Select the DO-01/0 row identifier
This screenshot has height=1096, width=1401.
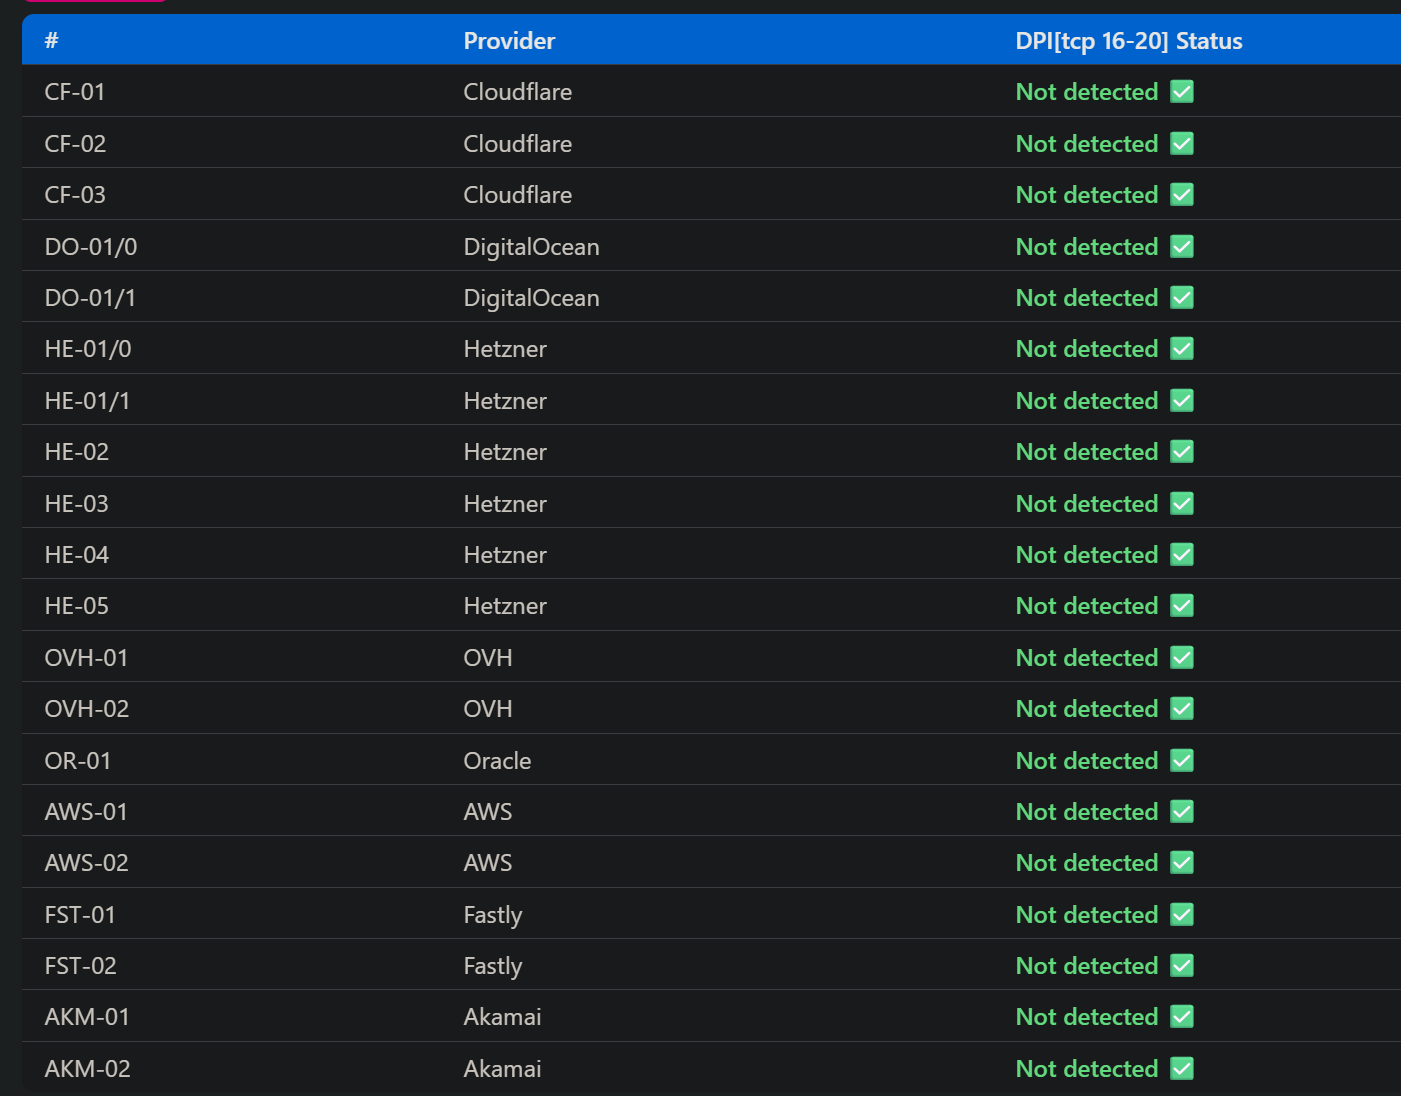click(91, 246)
